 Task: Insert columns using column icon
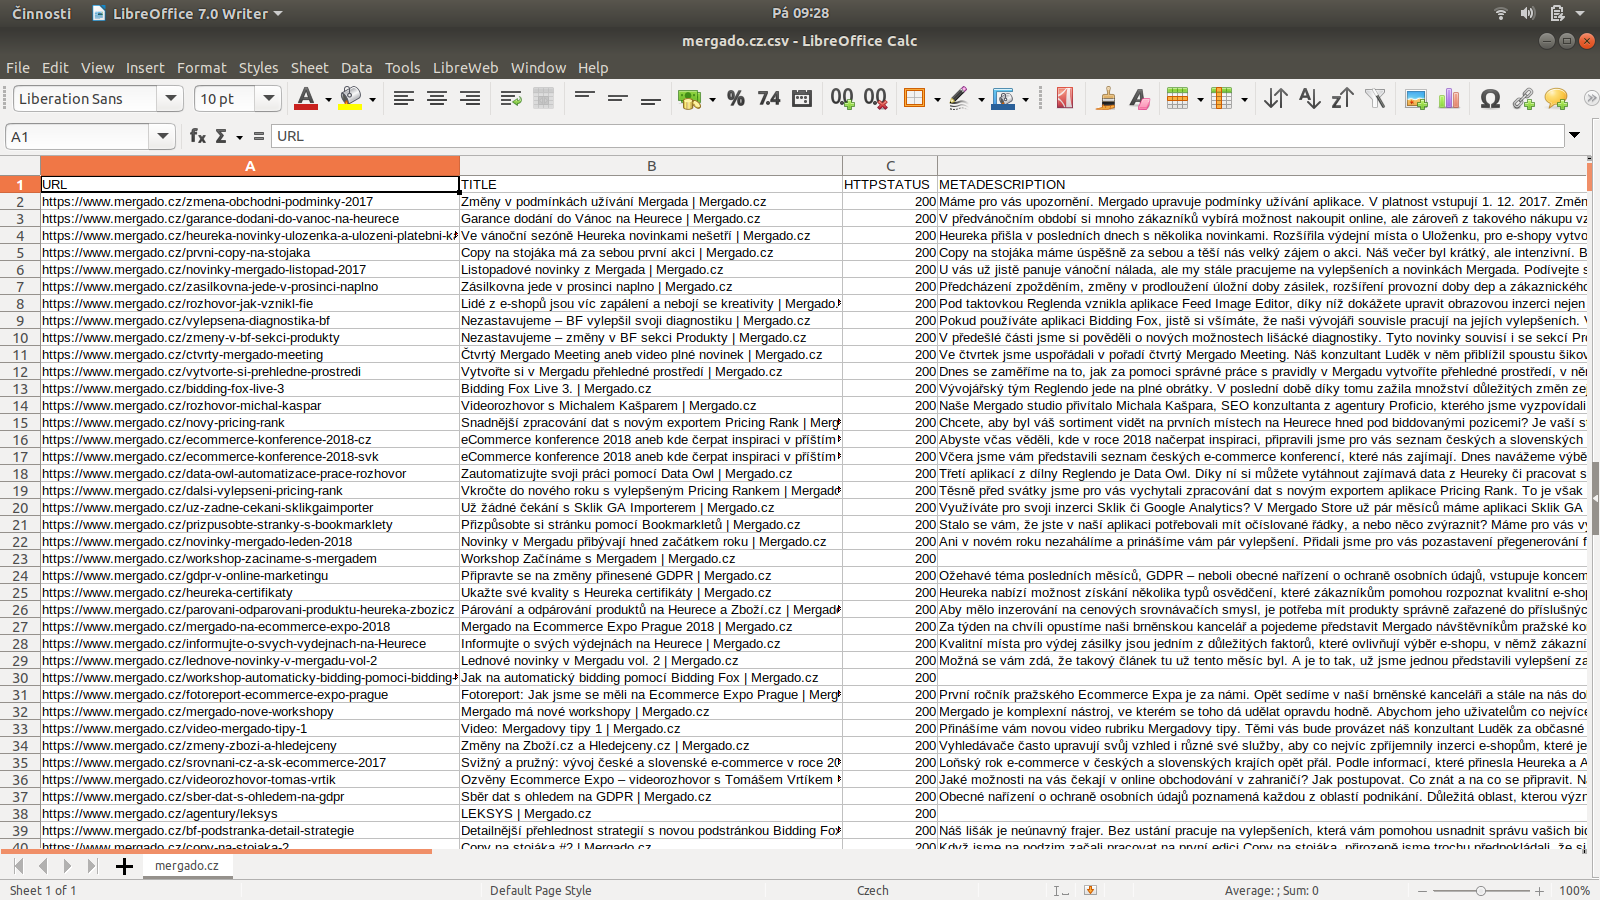coord(1221,99)
